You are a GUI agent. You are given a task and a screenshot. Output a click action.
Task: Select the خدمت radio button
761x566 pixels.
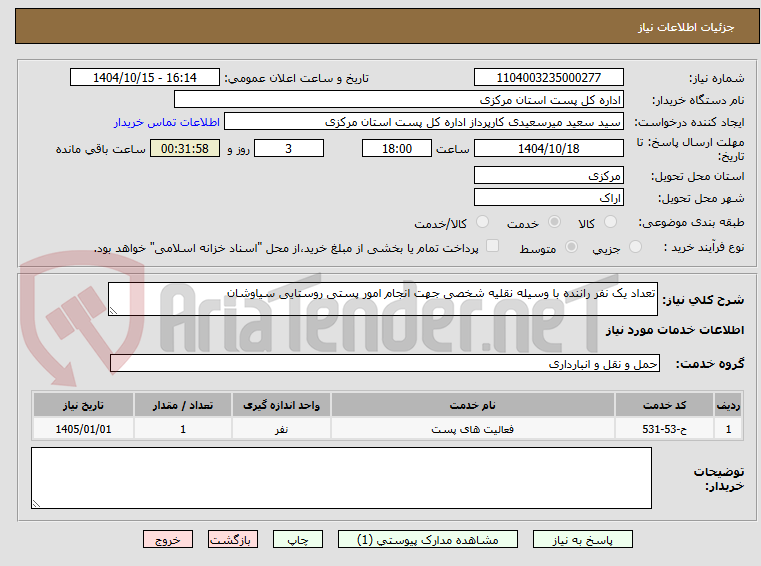coord(554,222)
